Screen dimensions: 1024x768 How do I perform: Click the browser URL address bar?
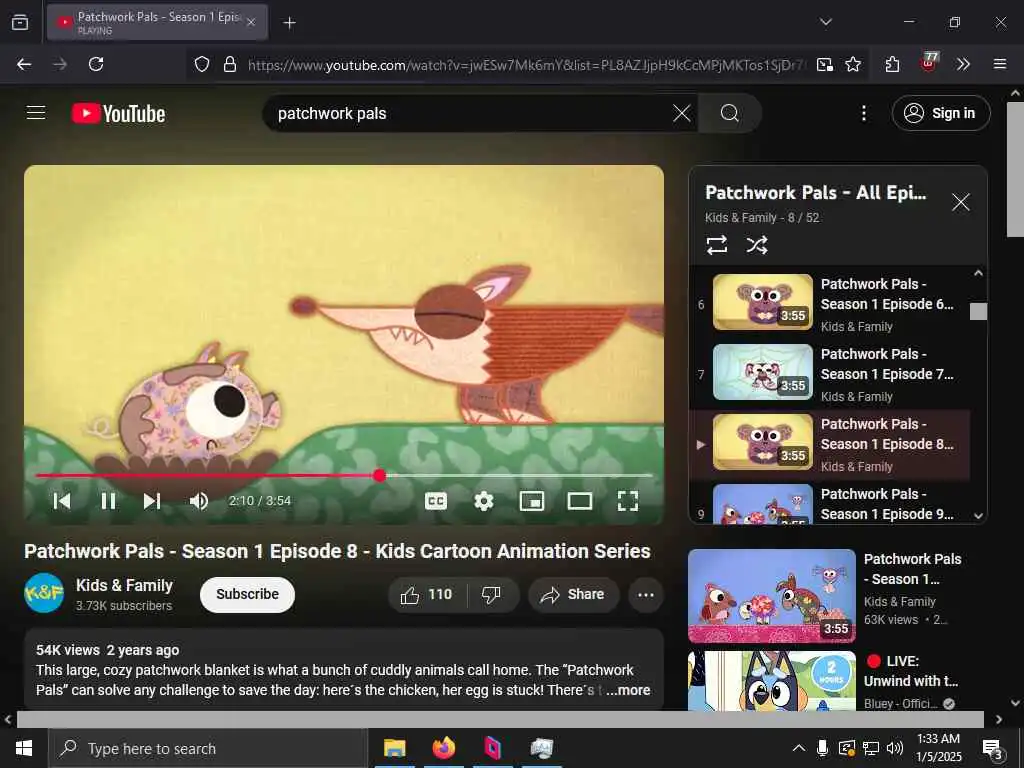coord(526,64)
